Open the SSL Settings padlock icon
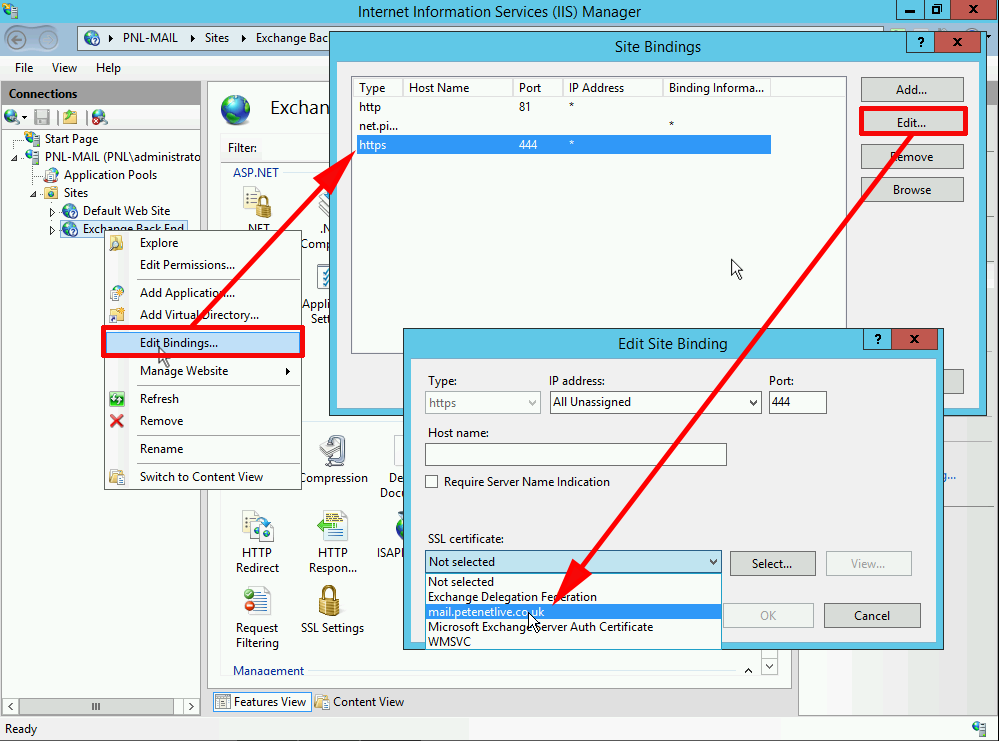Screen dimensions: 999x741 click(329, 601)
